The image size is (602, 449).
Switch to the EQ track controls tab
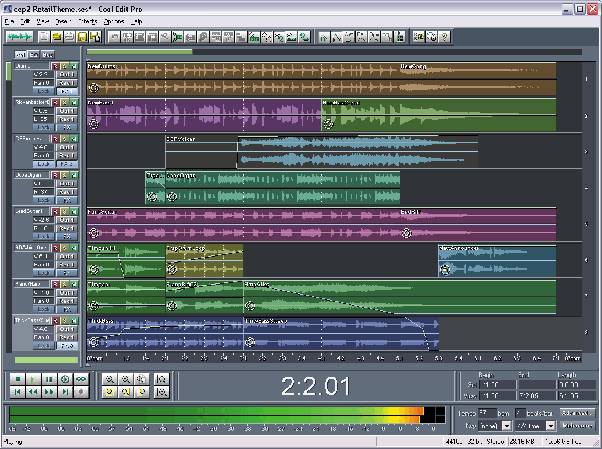[33, 53]
